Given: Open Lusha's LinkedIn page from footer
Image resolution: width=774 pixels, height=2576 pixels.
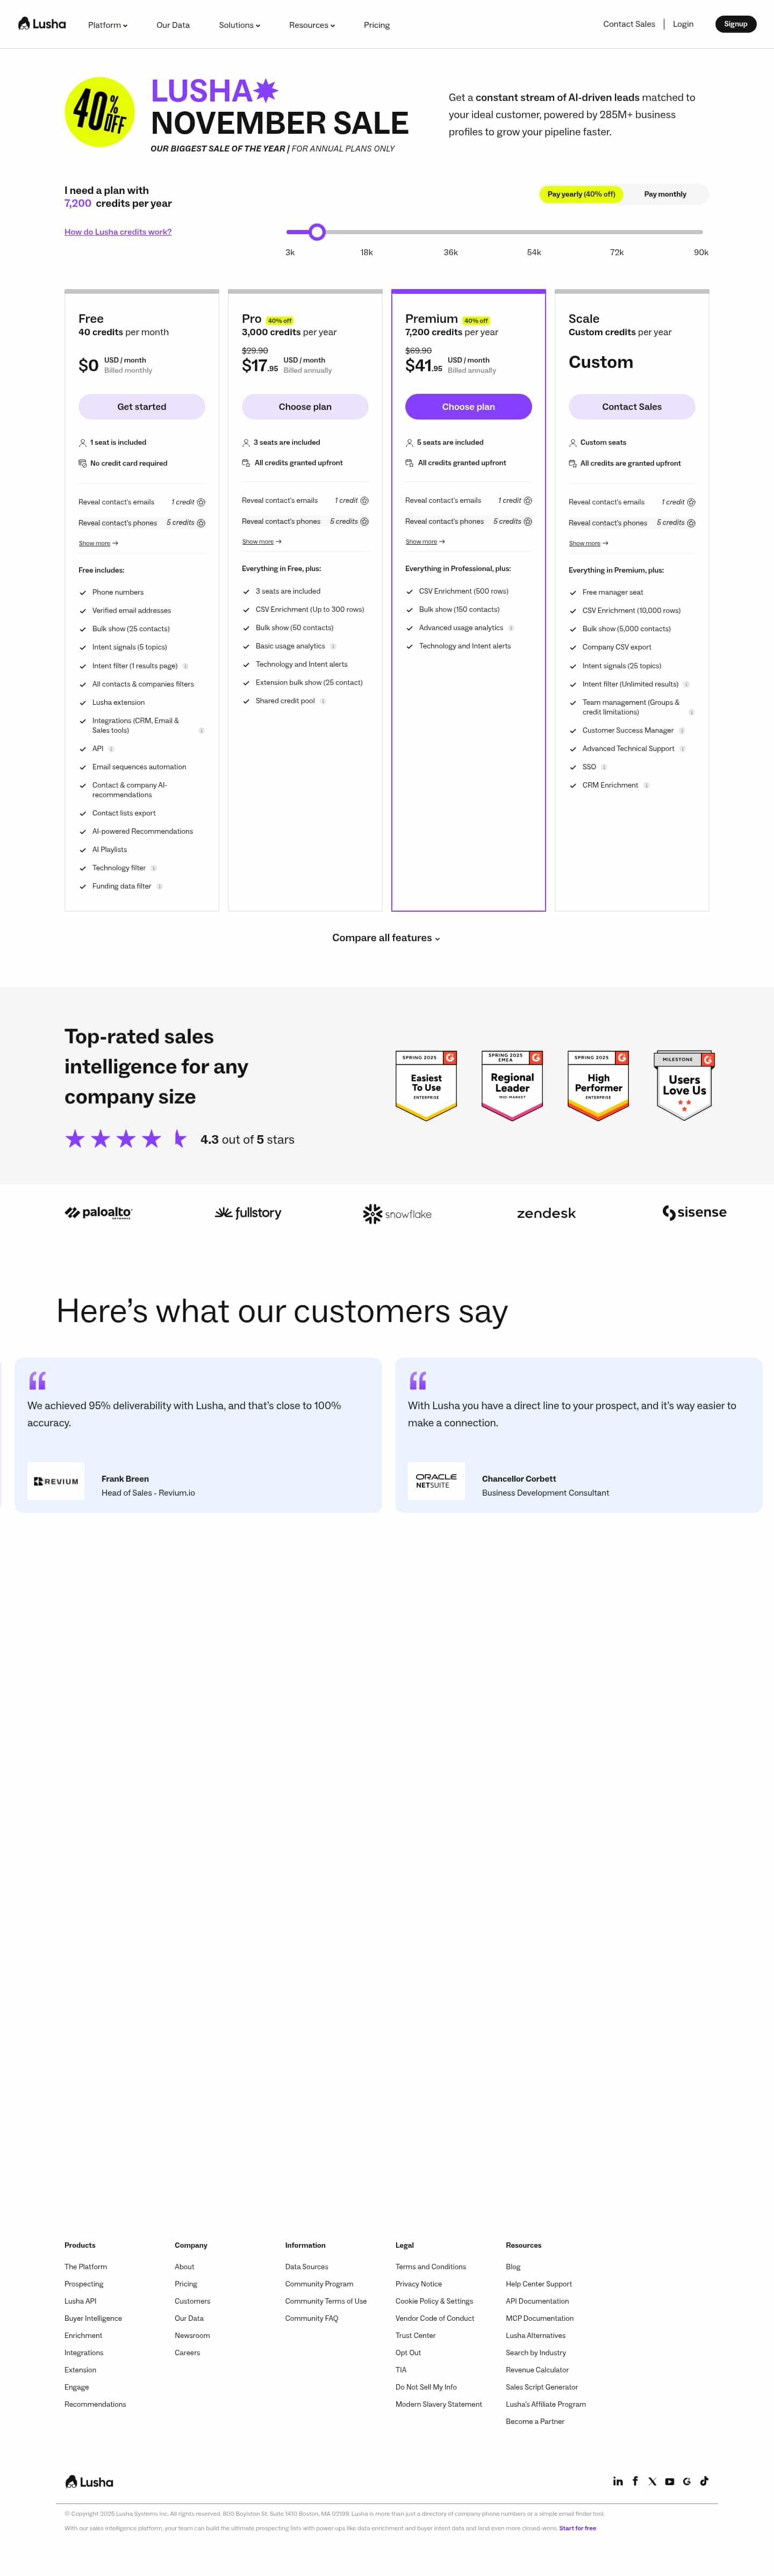Looking at the screenshot, I should [x=618, y=2481].
